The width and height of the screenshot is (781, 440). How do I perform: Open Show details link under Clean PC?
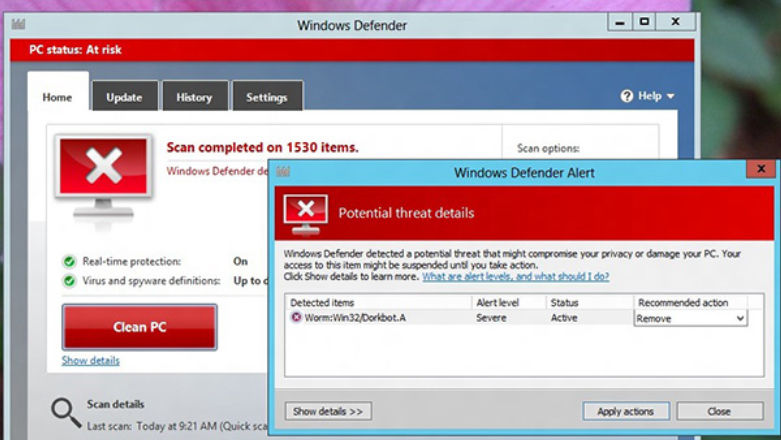pyautogui.click(x=91, y=360)
